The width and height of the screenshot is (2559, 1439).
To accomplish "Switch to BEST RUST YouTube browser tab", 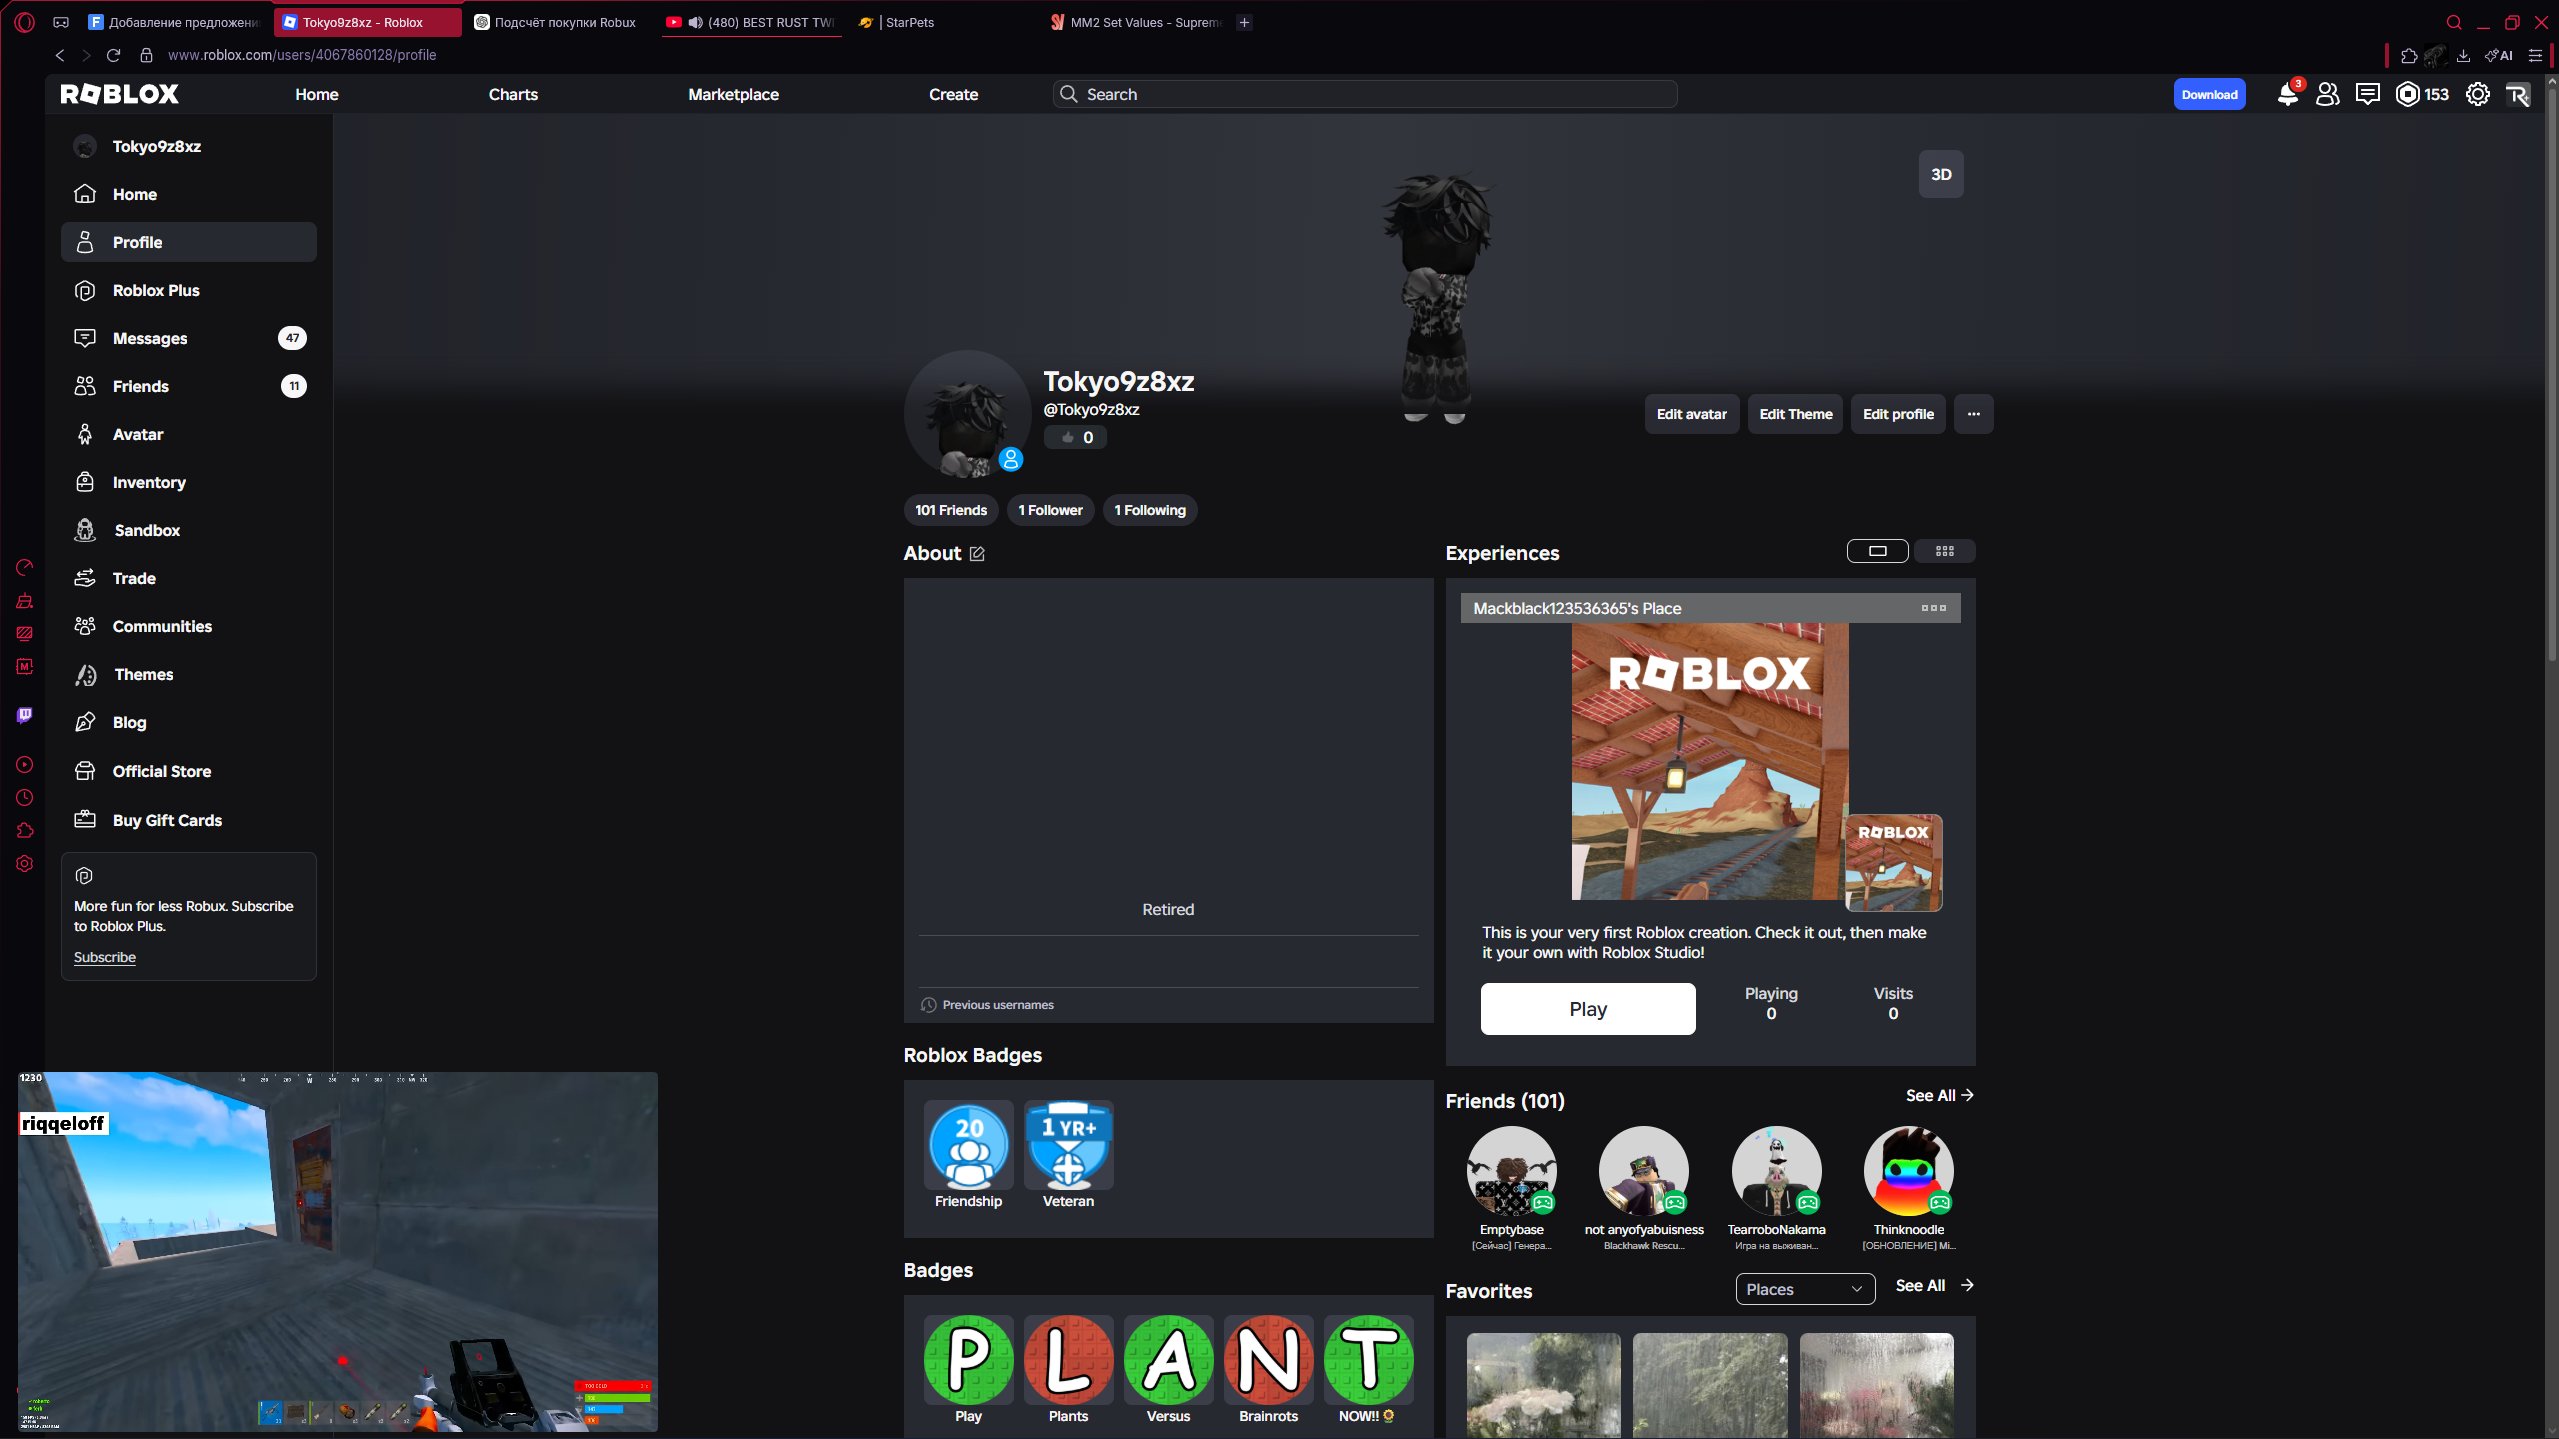I will (x=752, y=22).
